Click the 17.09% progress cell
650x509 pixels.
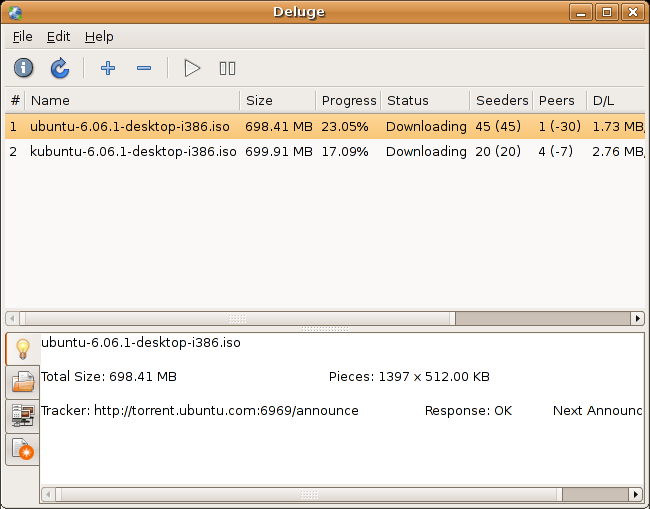click(345, 152)
